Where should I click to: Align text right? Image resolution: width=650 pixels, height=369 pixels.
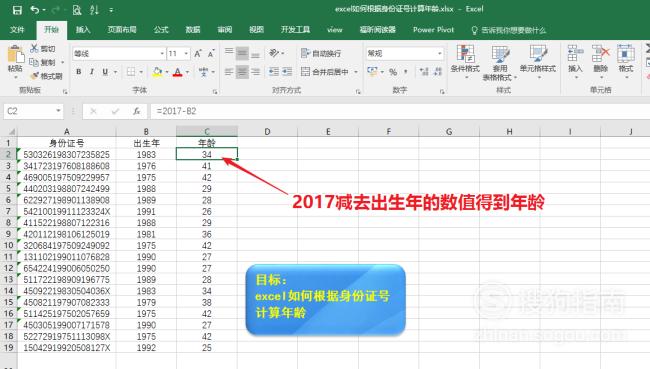point(255,72)
